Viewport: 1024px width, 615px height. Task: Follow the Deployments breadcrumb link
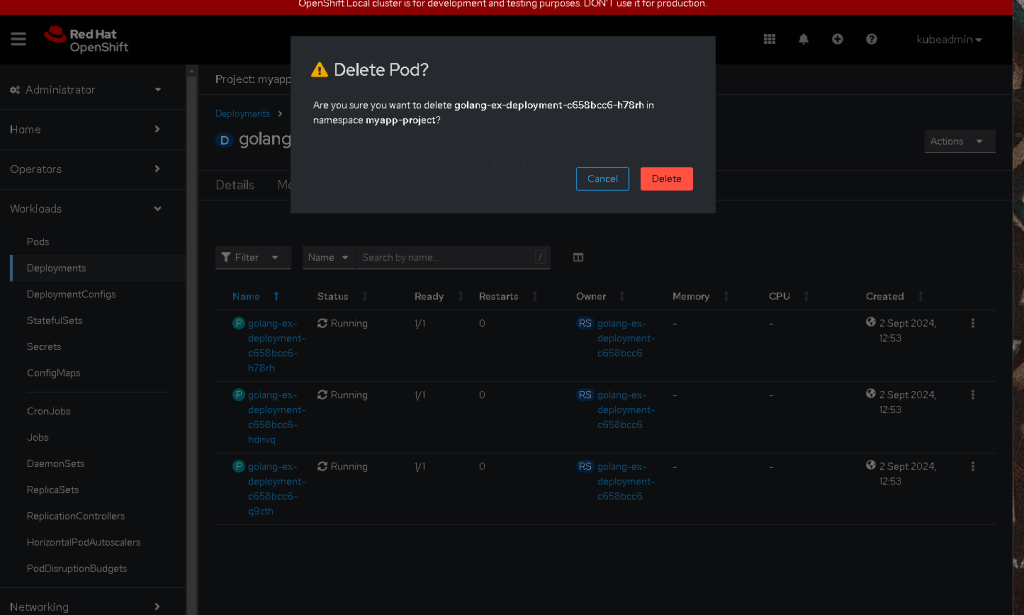click(242, 114)
